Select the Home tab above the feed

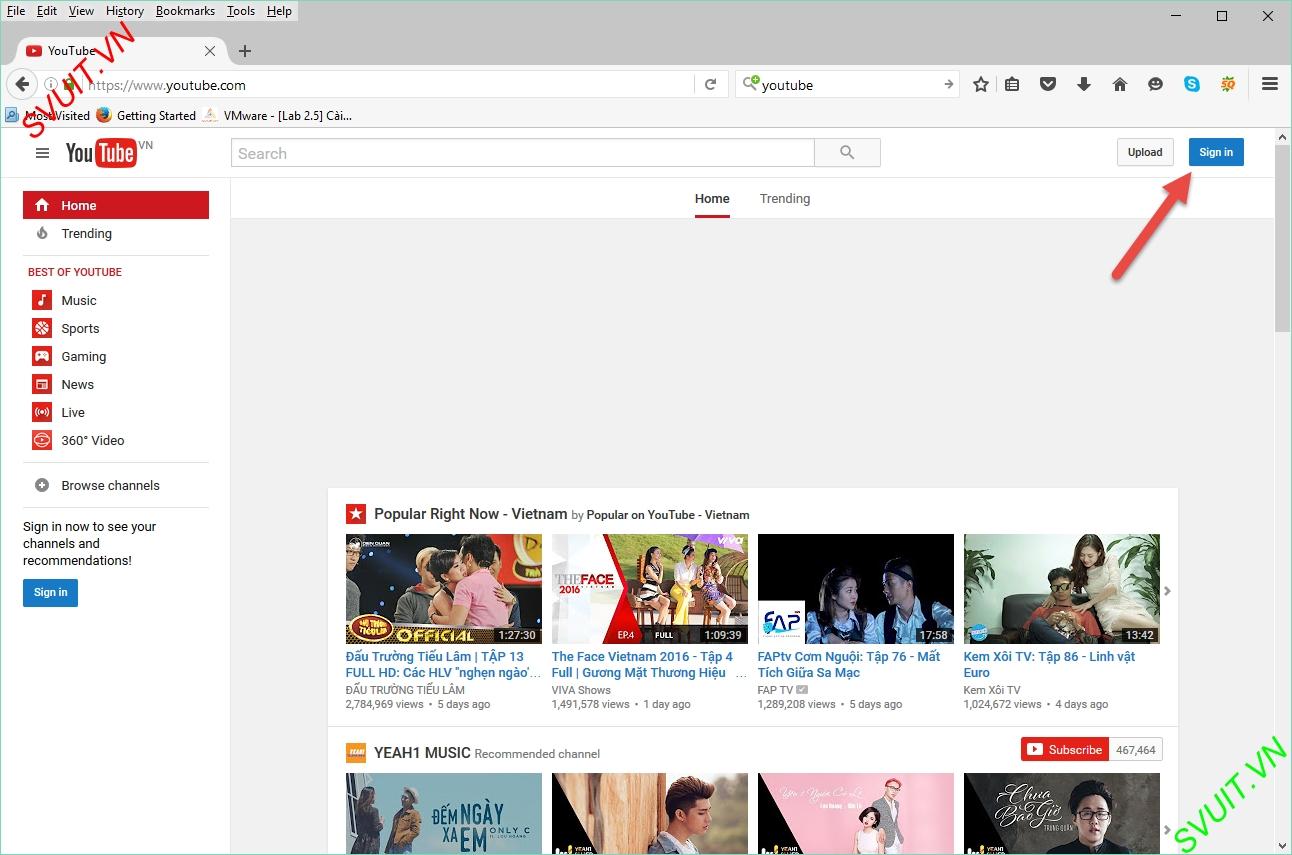click(712, 198)
